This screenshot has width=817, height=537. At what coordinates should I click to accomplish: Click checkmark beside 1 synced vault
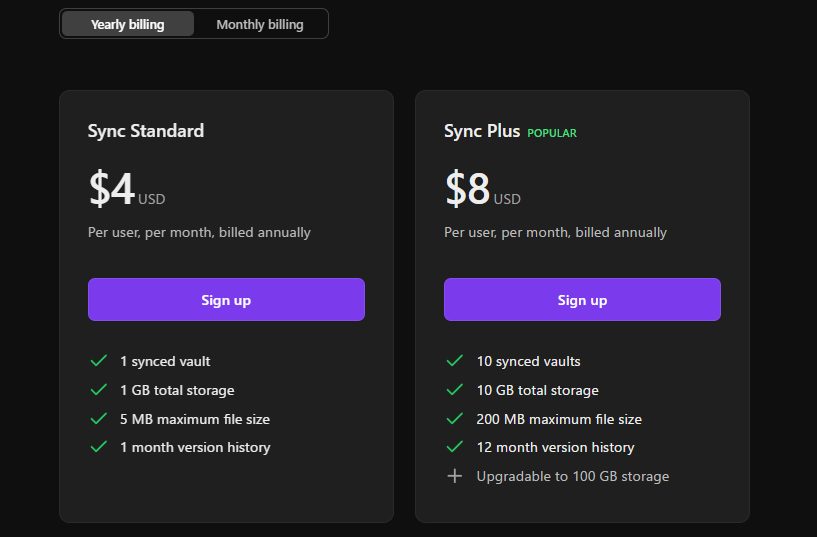tap(99, 361)
